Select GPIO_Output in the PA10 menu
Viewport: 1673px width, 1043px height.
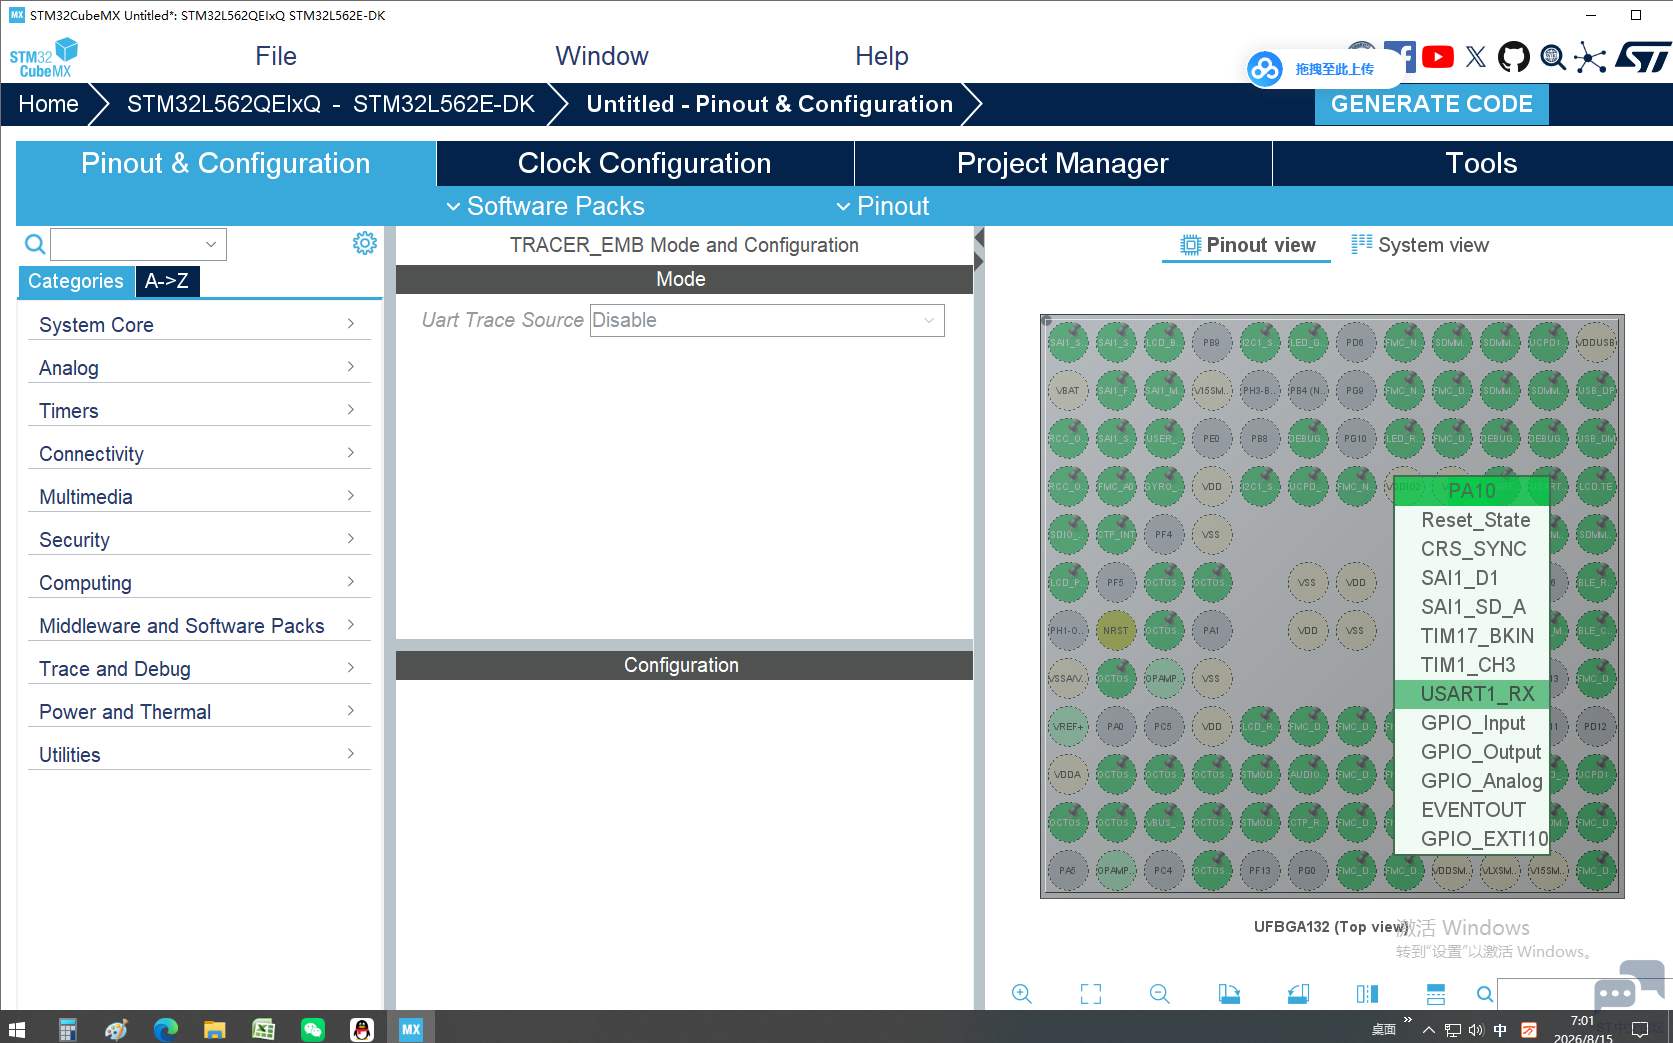1472,751
